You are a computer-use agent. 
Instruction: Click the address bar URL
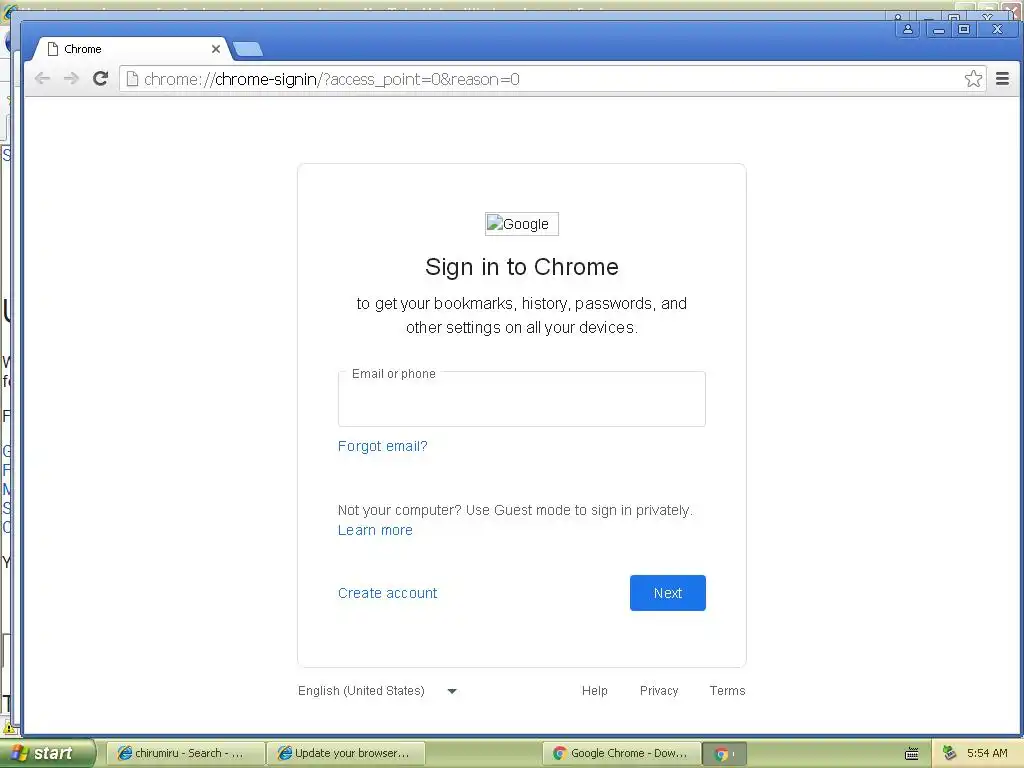pyautogui.click(x=332, y=79)
